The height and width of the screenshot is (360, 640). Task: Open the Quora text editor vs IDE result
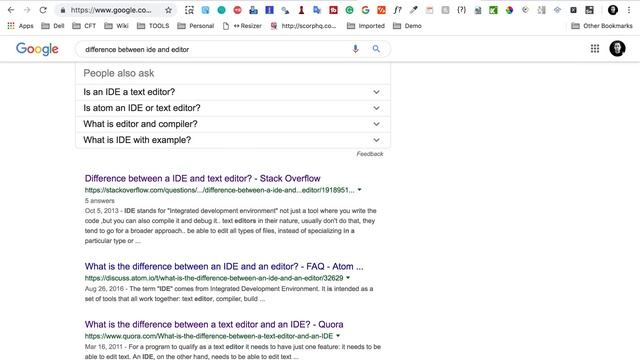[214, 324]
